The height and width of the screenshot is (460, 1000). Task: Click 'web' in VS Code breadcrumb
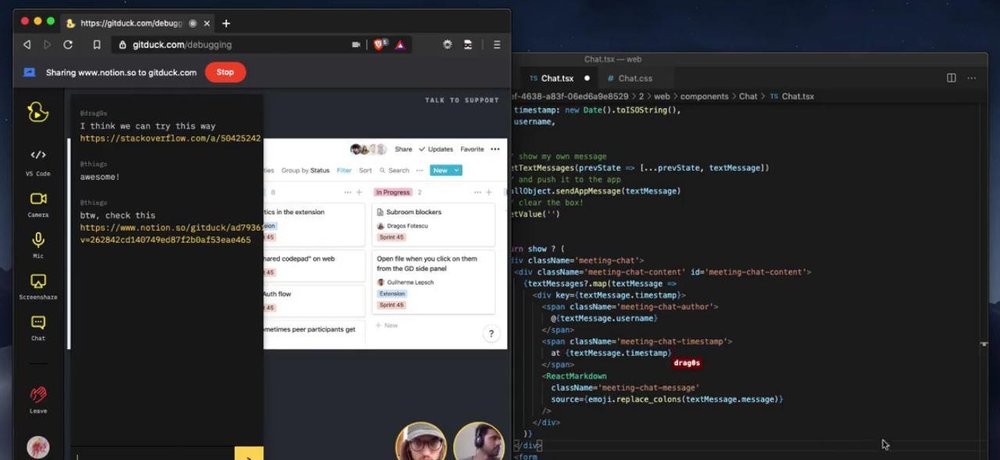click(662, 96)
